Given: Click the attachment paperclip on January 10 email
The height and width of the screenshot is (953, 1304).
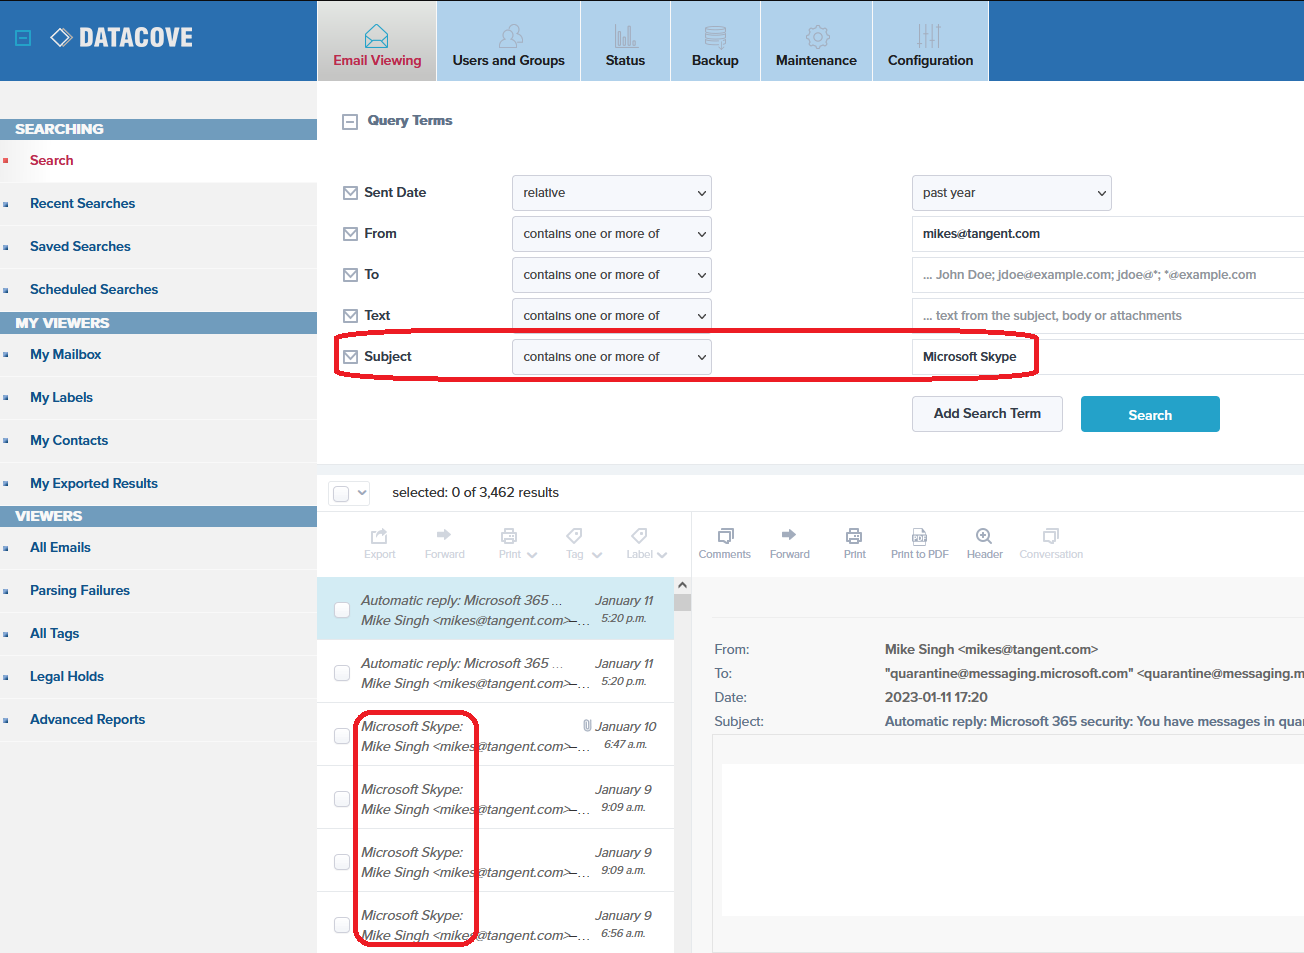Looking at the screenshot, I should (x=587, y=726).
